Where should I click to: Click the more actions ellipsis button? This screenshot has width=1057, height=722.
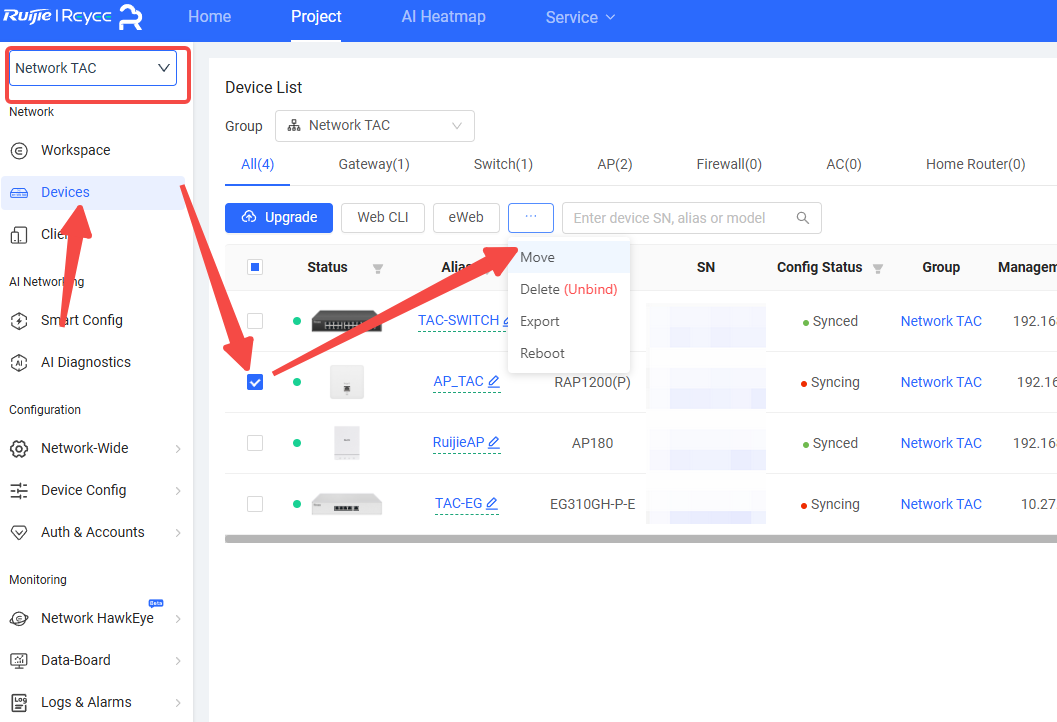[531, 218]
